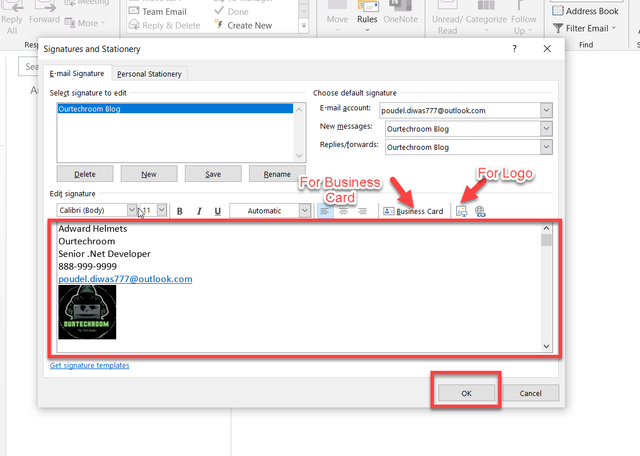Click the Delete signature button
The height and width of the screenshot is (456, 640).
[85, 174]
